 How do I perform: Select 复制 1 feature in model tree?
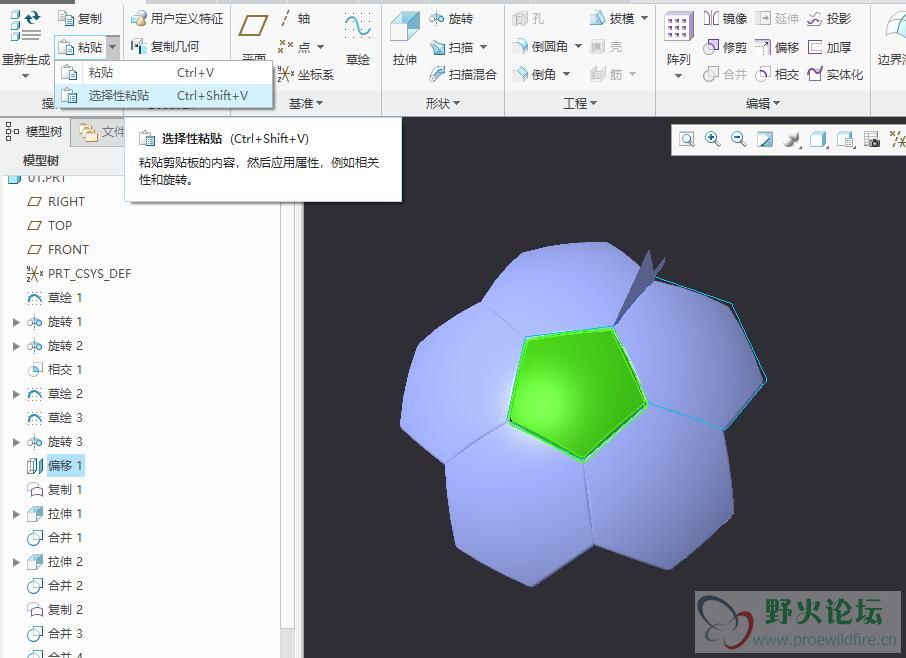click(x=55, y=490)
